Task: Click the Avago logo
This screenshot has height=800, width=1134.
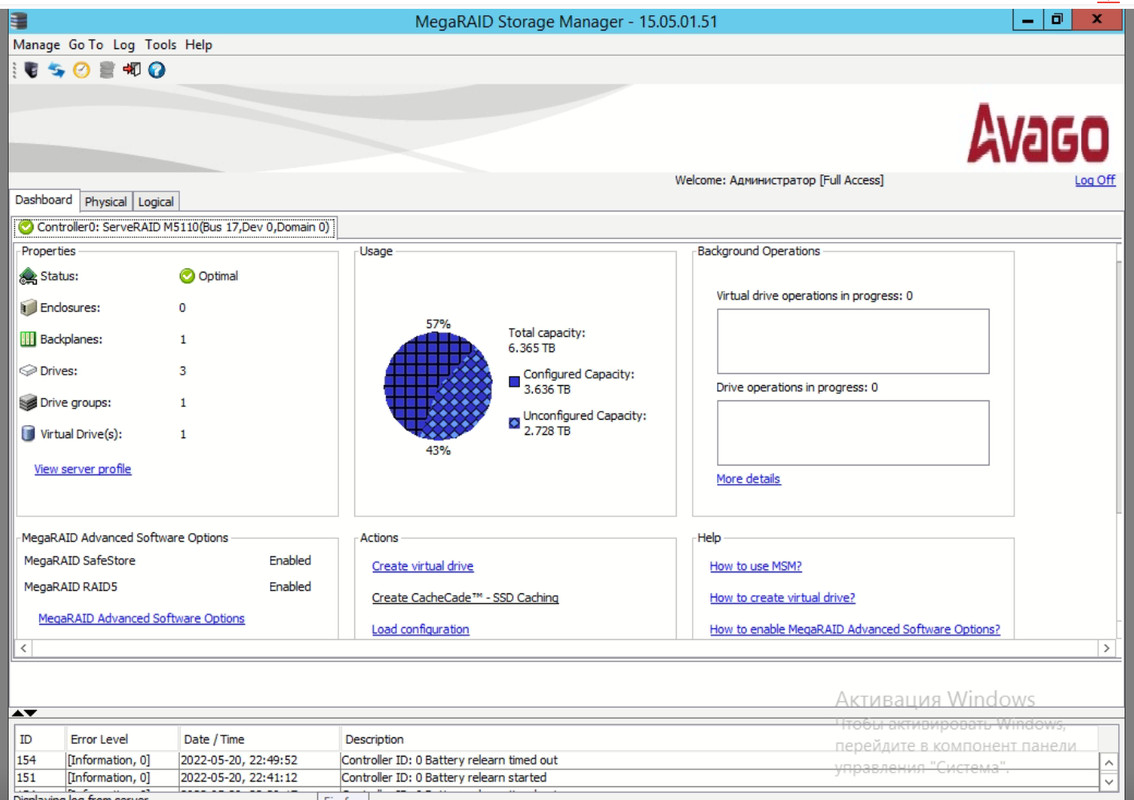Action: point(1038,134)
